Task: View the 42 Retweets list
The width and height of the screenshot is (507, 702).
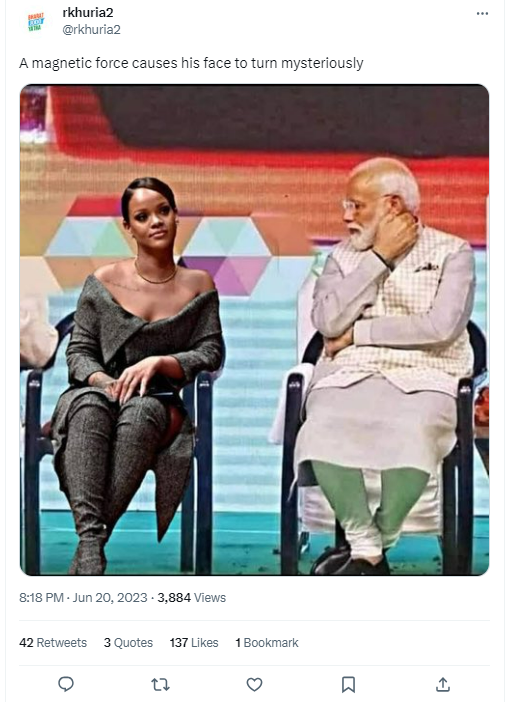Action: pyautogui.click(x=53, y=642)
